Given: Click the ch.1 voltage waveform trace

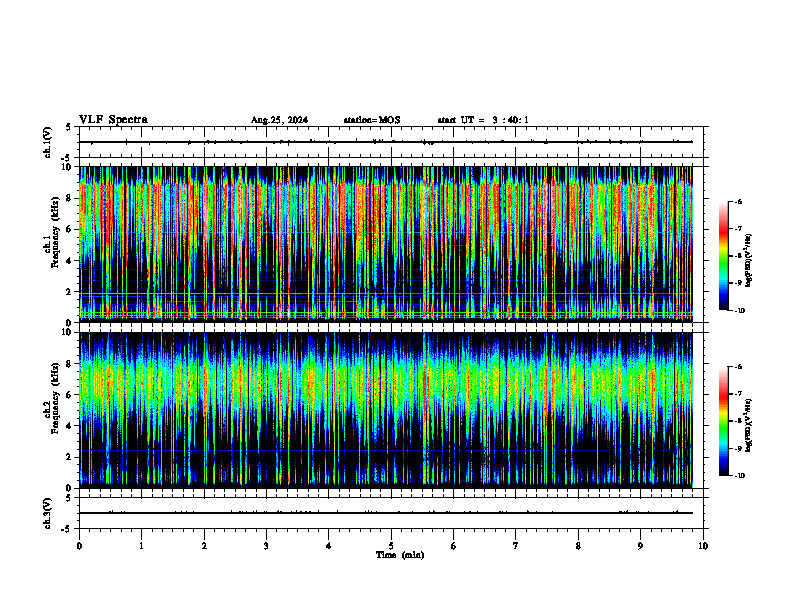Looking at the screenshot, I should [x=386, y=142].
